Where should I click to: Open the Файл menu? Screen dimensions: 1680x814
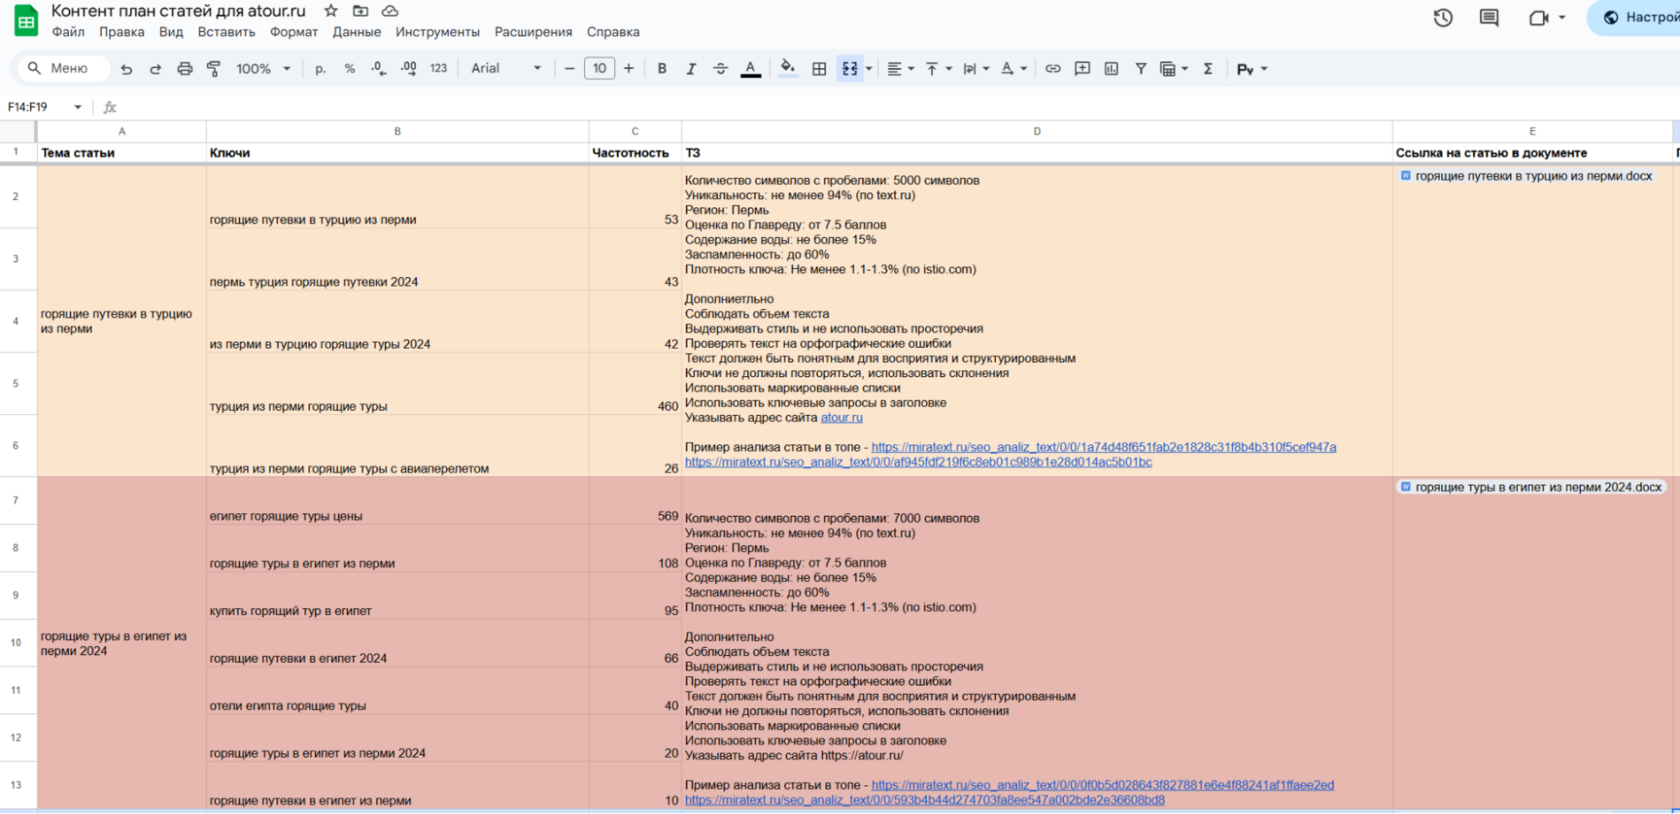click(68, 32)
